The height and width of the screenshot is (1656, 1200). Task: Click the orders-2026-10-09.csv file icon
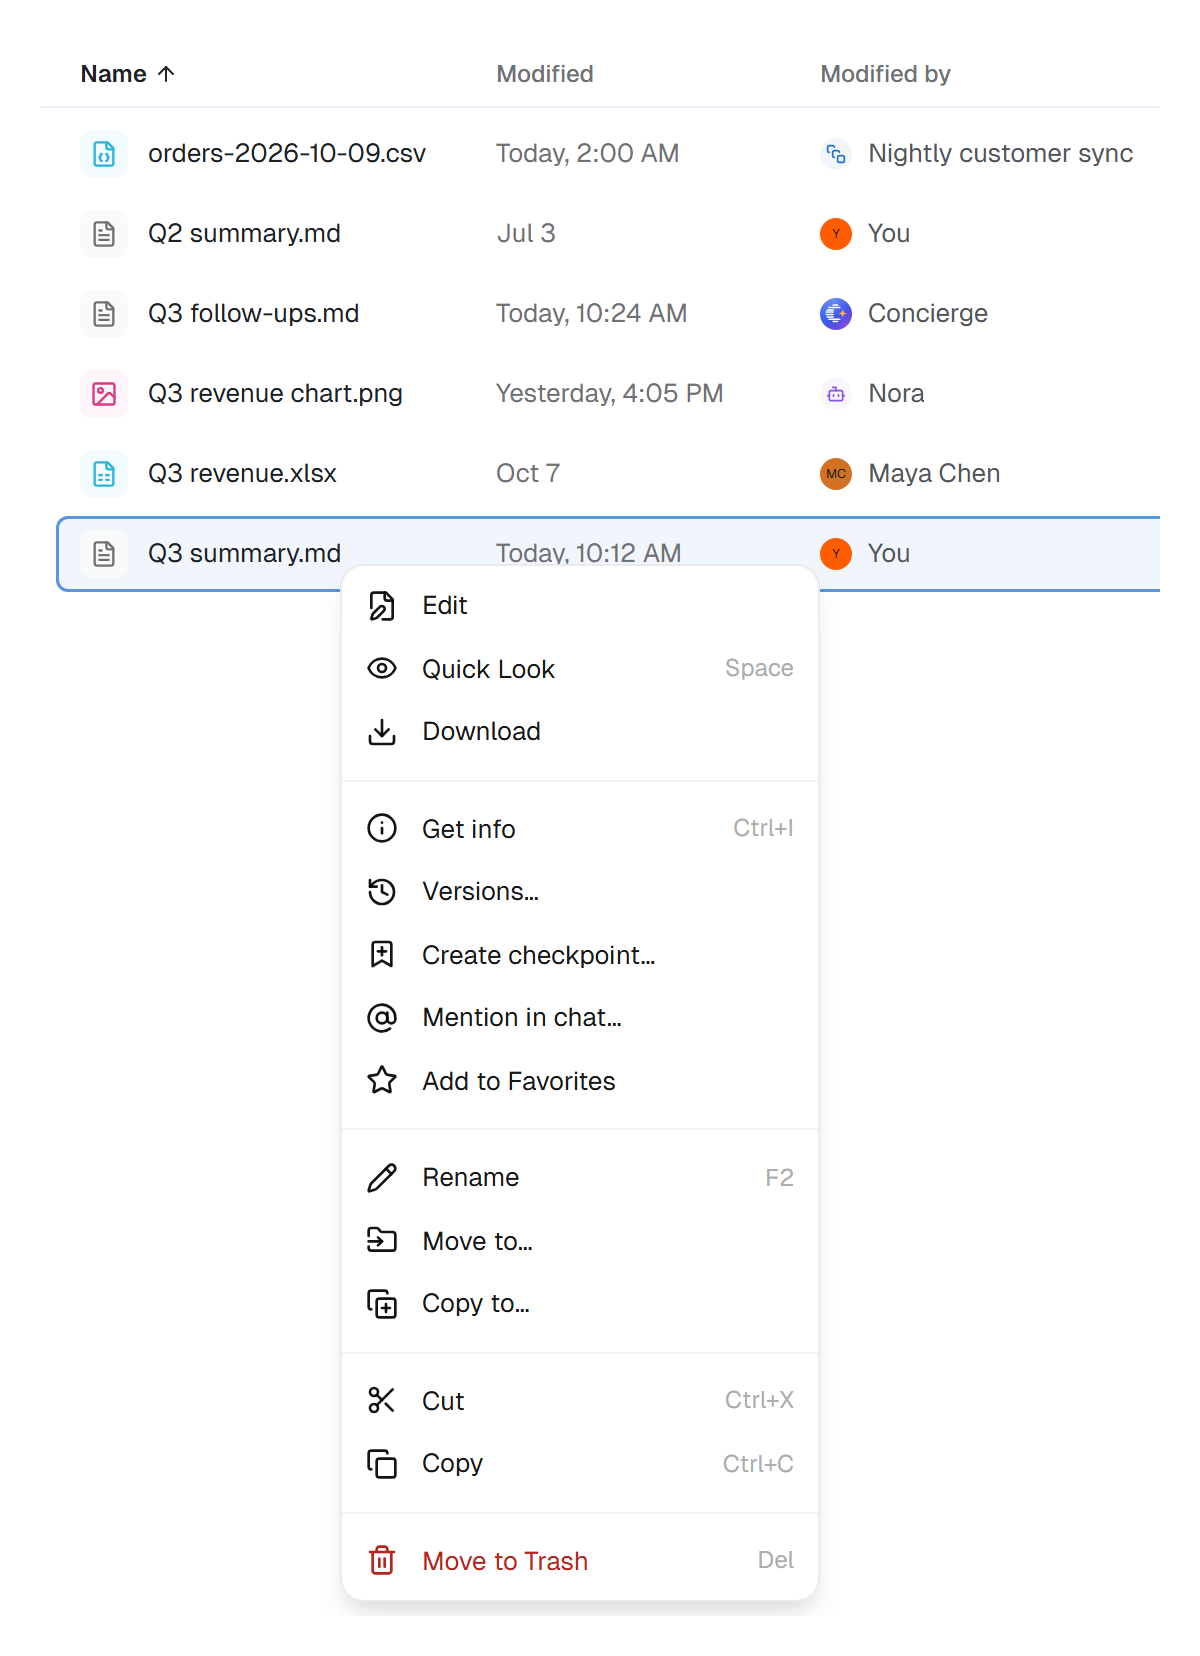pyautogui.click(x=104, y=154)
